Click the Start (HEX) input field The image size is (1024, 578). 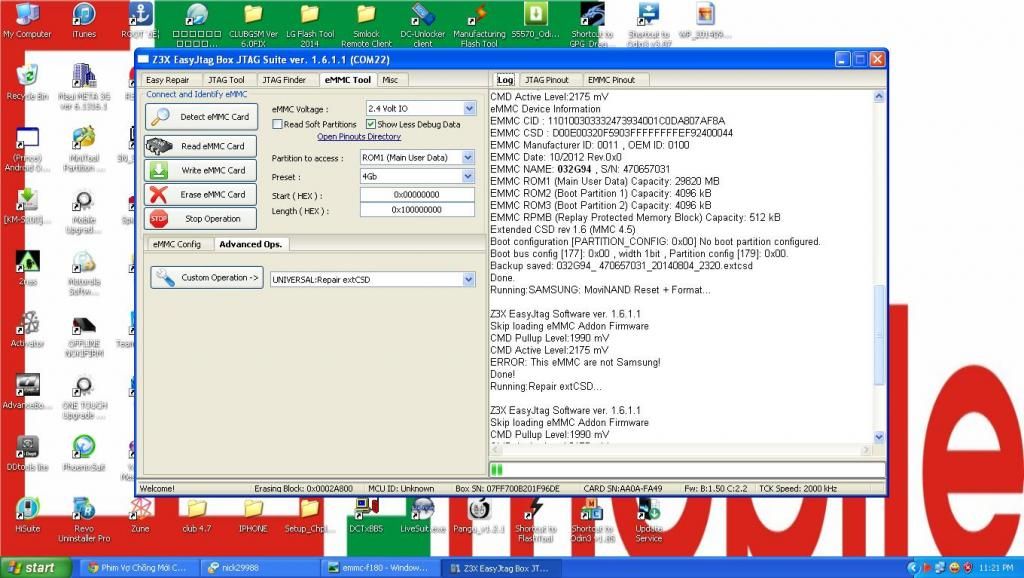coord(417,195)
